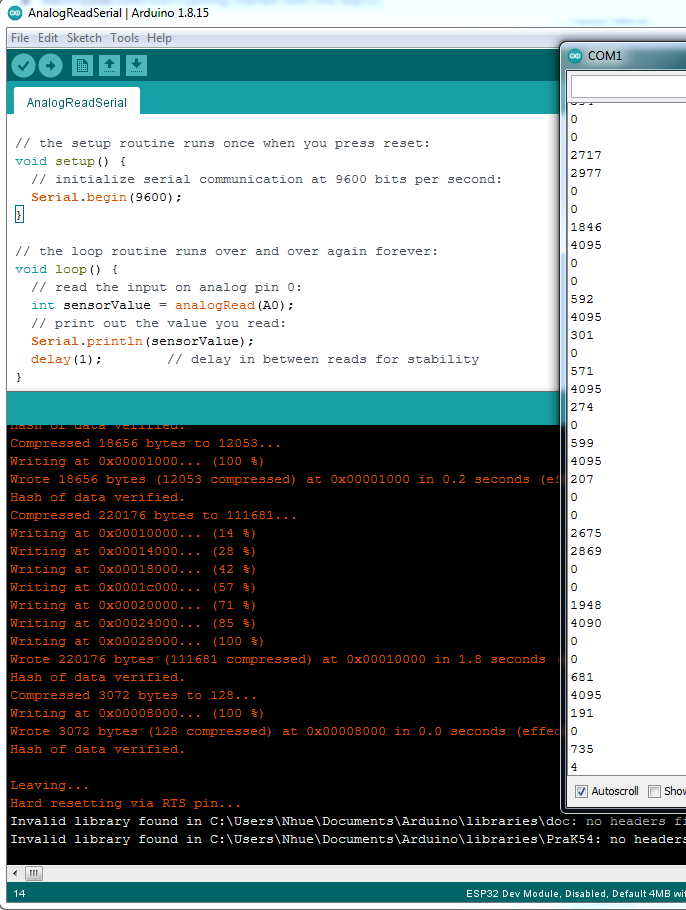
Task: Click the Verify checkmark button
Action: 24,66
